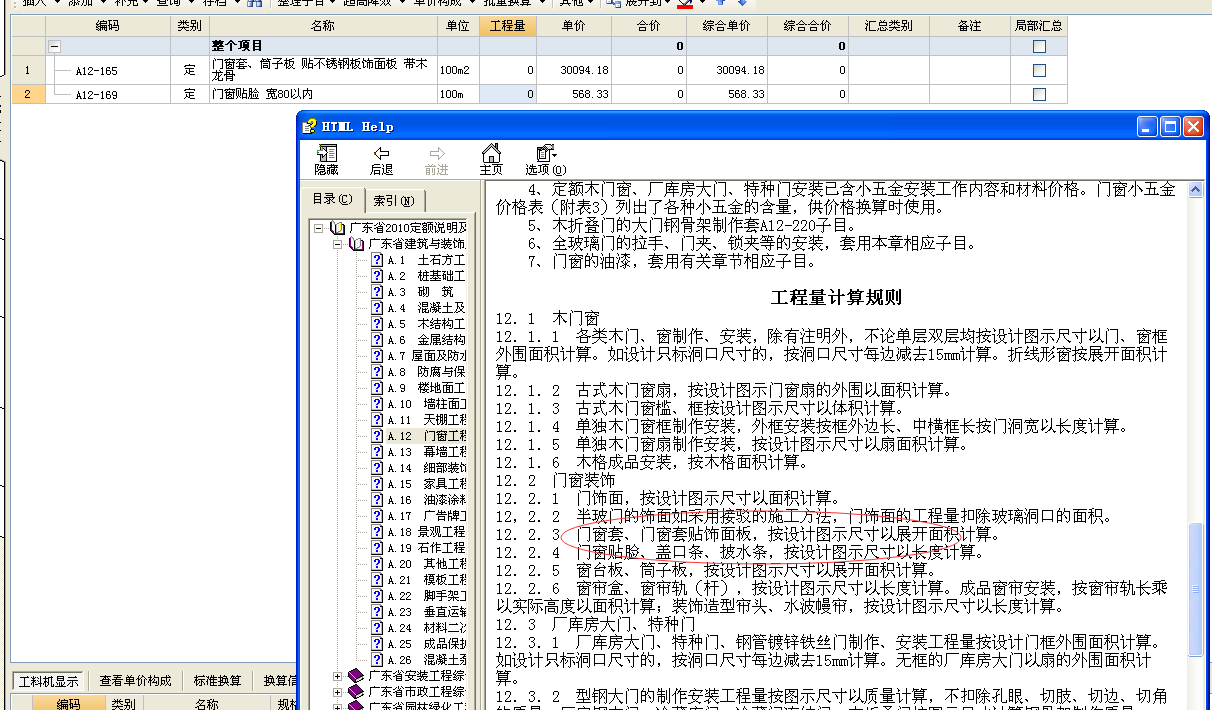Switch to the 目录(C) tab
Image resolution: width=1212 pixels, height=710 pixels.
333,199
